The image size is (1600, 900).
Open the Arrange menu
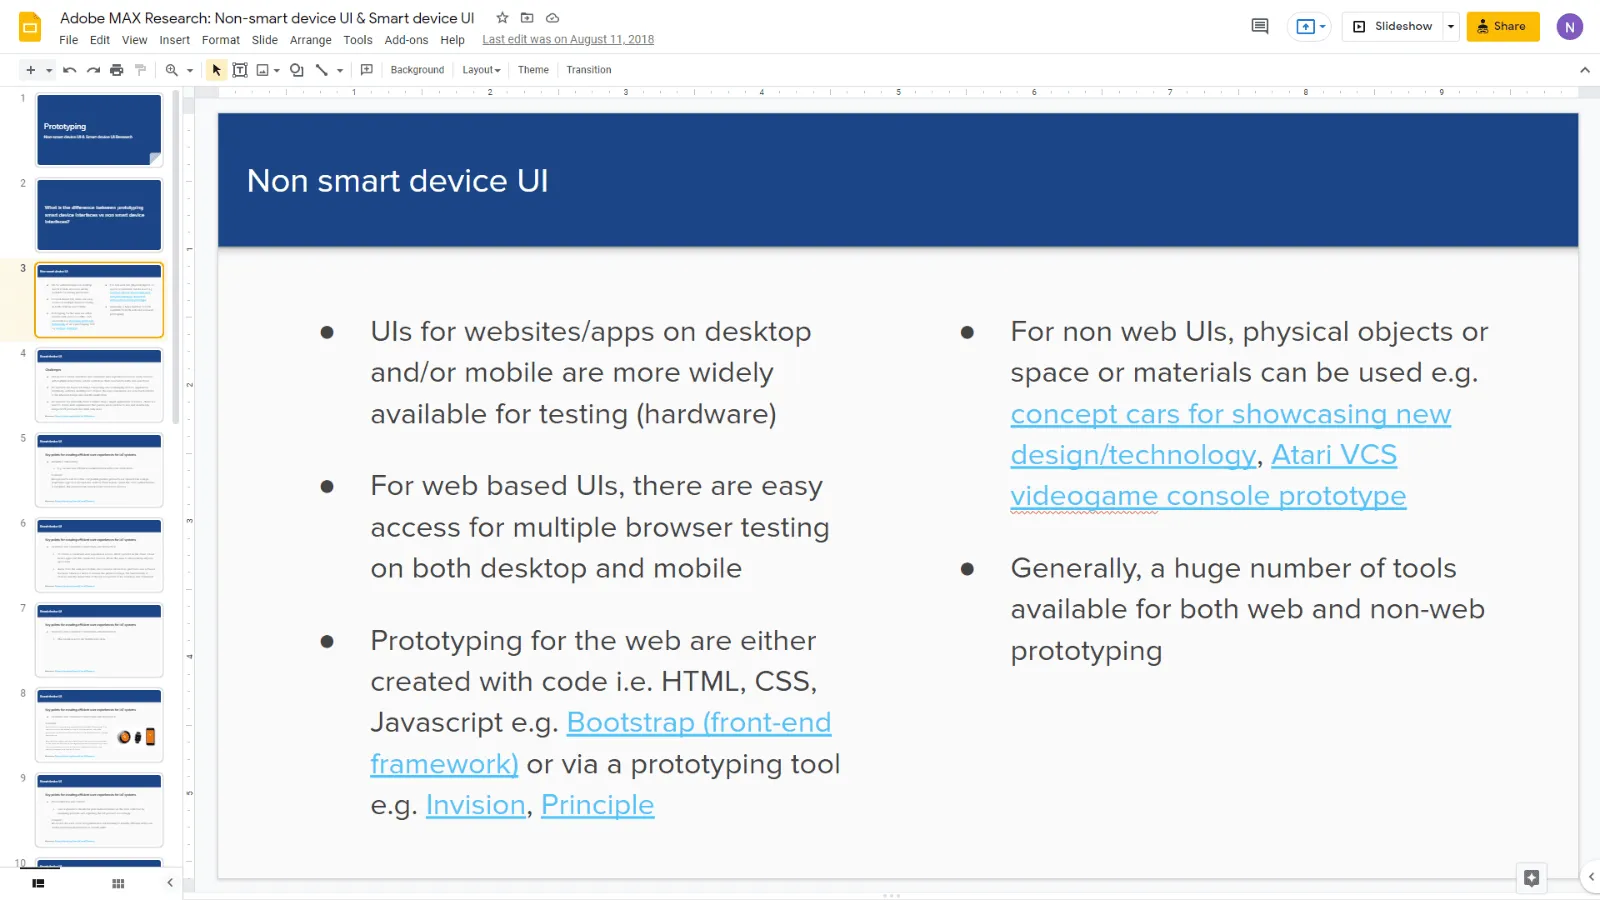coord(311,40)
